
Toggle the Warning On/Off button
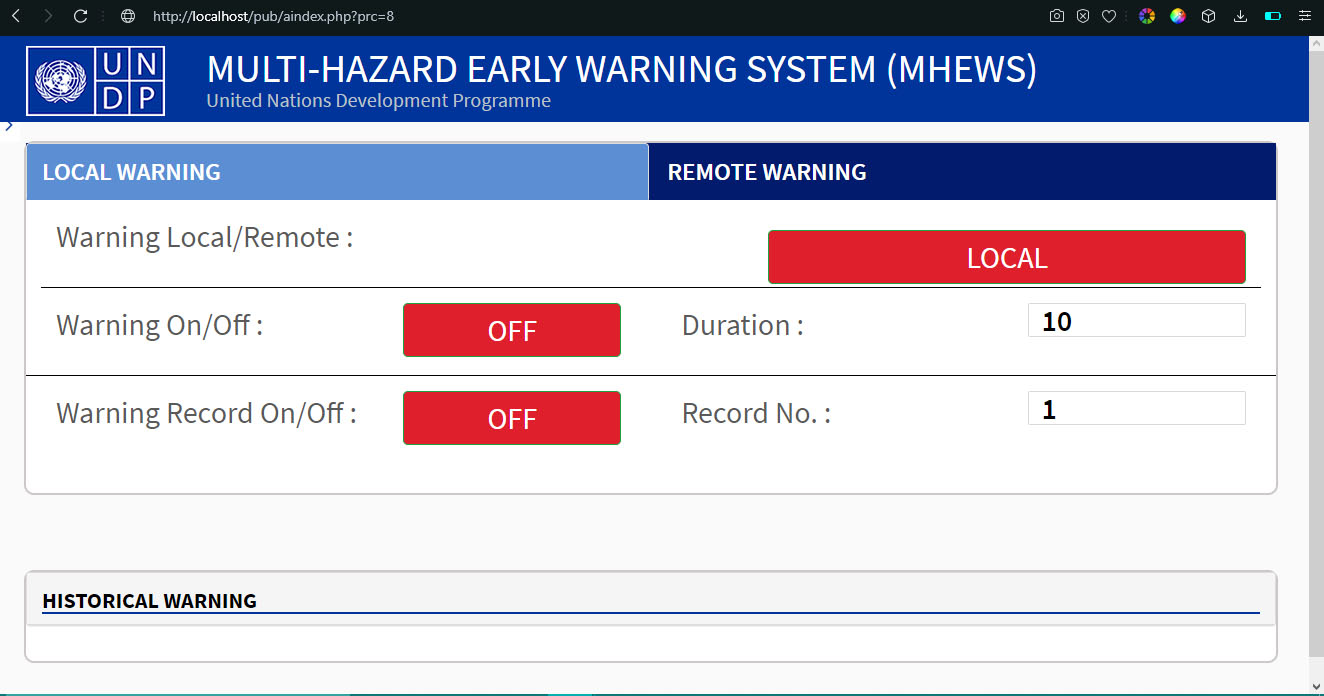[x=512, y=330]
